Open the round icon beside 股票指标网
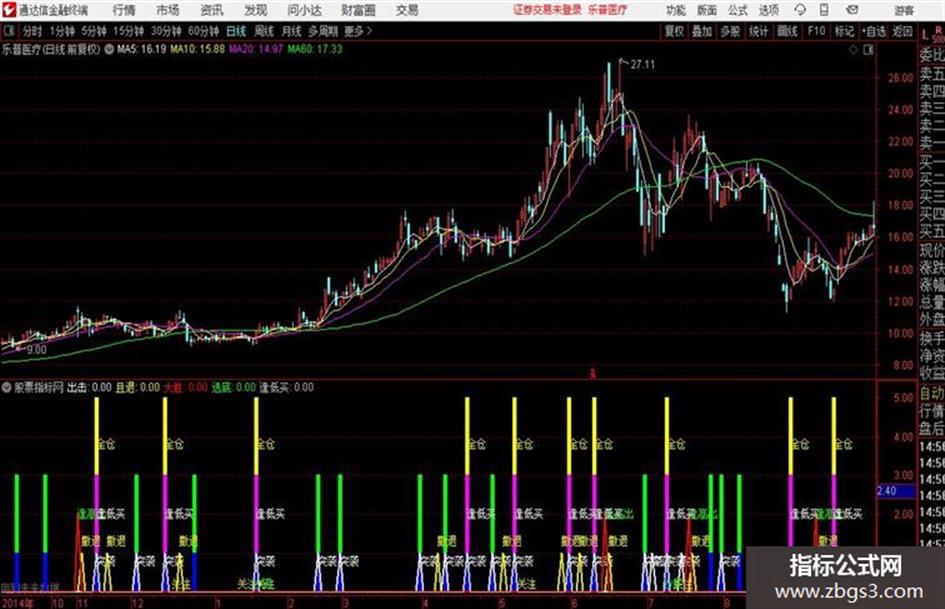The height and width of the screenshot is (609, 945). 7,388
